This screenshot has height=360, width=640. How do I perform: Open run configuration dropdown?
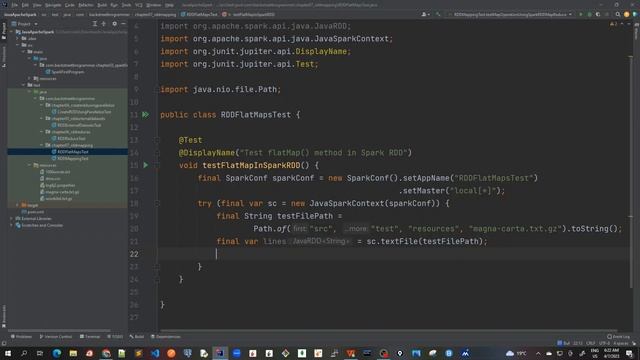(x=510, y=14)
